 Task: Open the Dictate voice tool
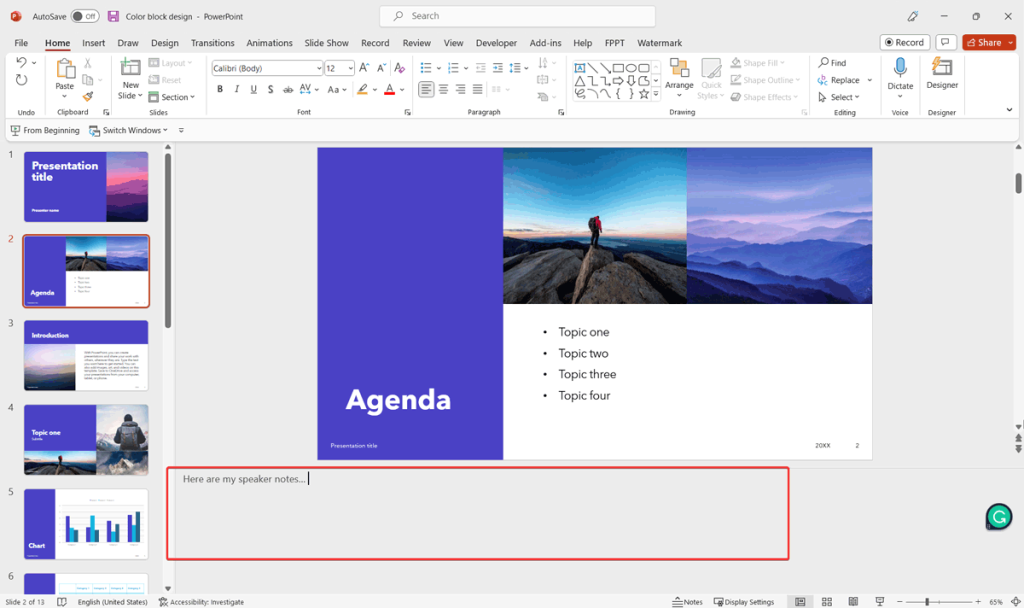click(899, 80)
